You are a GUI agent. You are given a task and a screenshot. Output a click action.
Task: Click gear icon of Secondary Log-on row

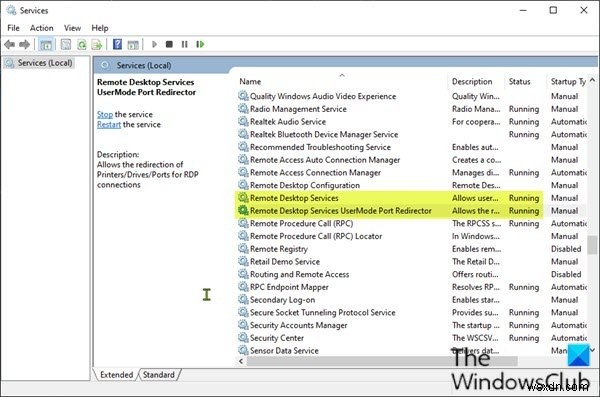pyautogui.click(x=243, y=299)
